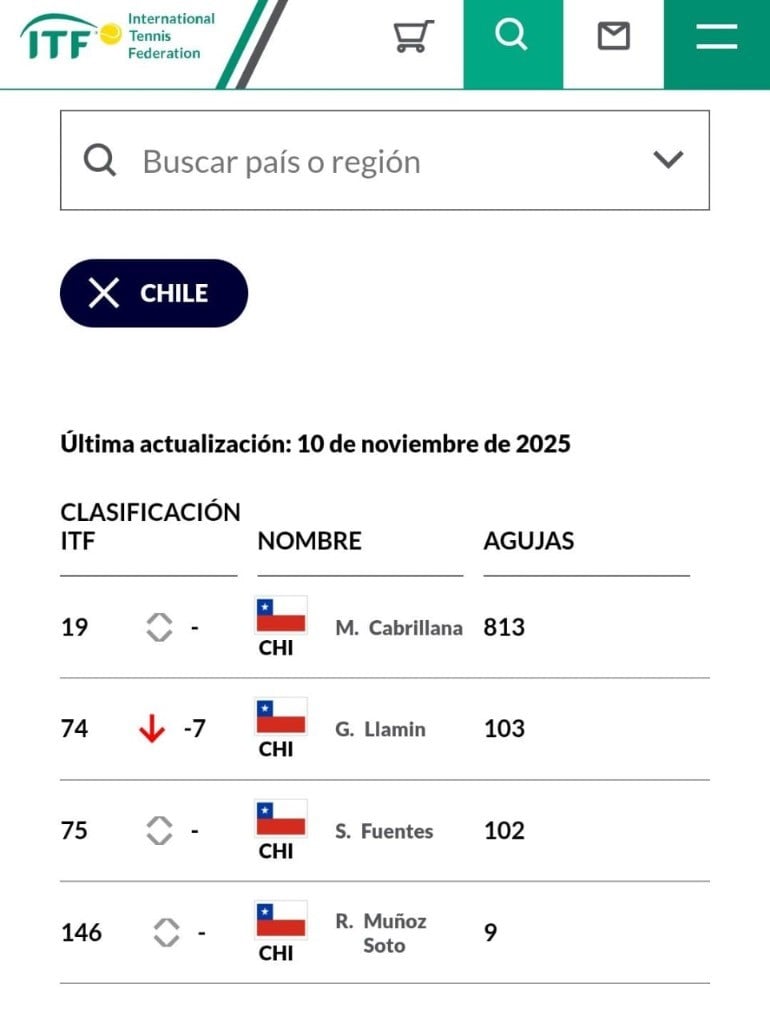The width and height of the screenshot is (770, 1029).
Task: Remove the CHILE filter chip
Action: (104, 293)
